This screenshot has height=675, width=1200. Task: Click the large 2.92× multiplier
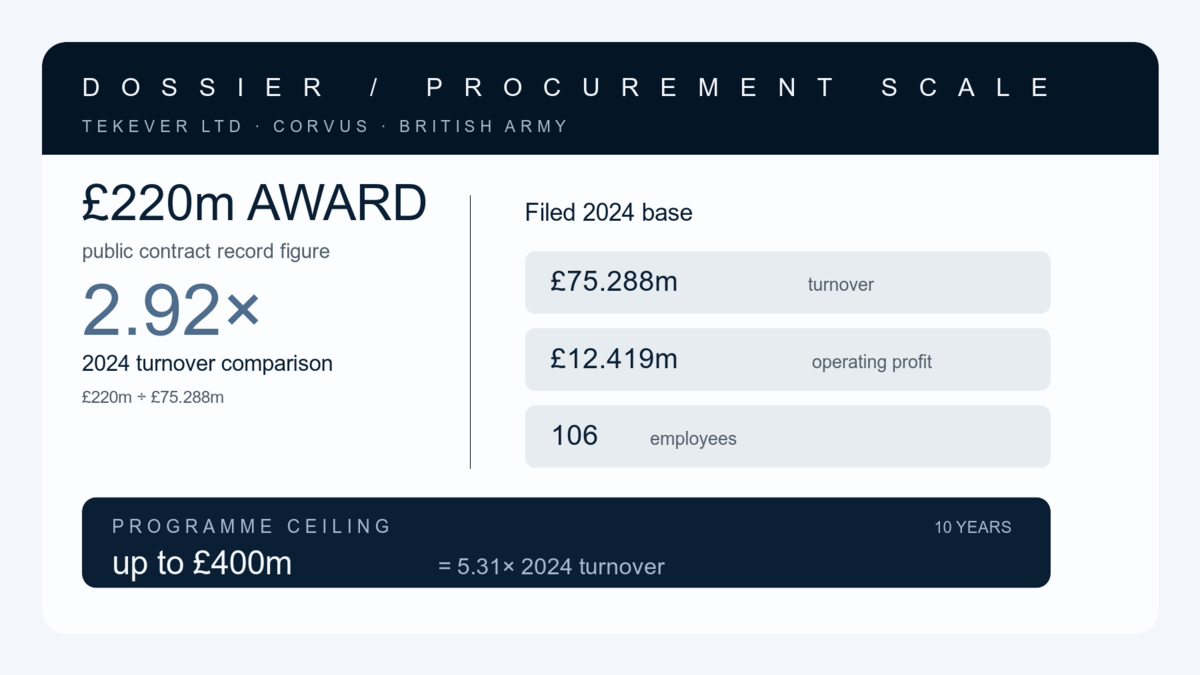[171, 309]
